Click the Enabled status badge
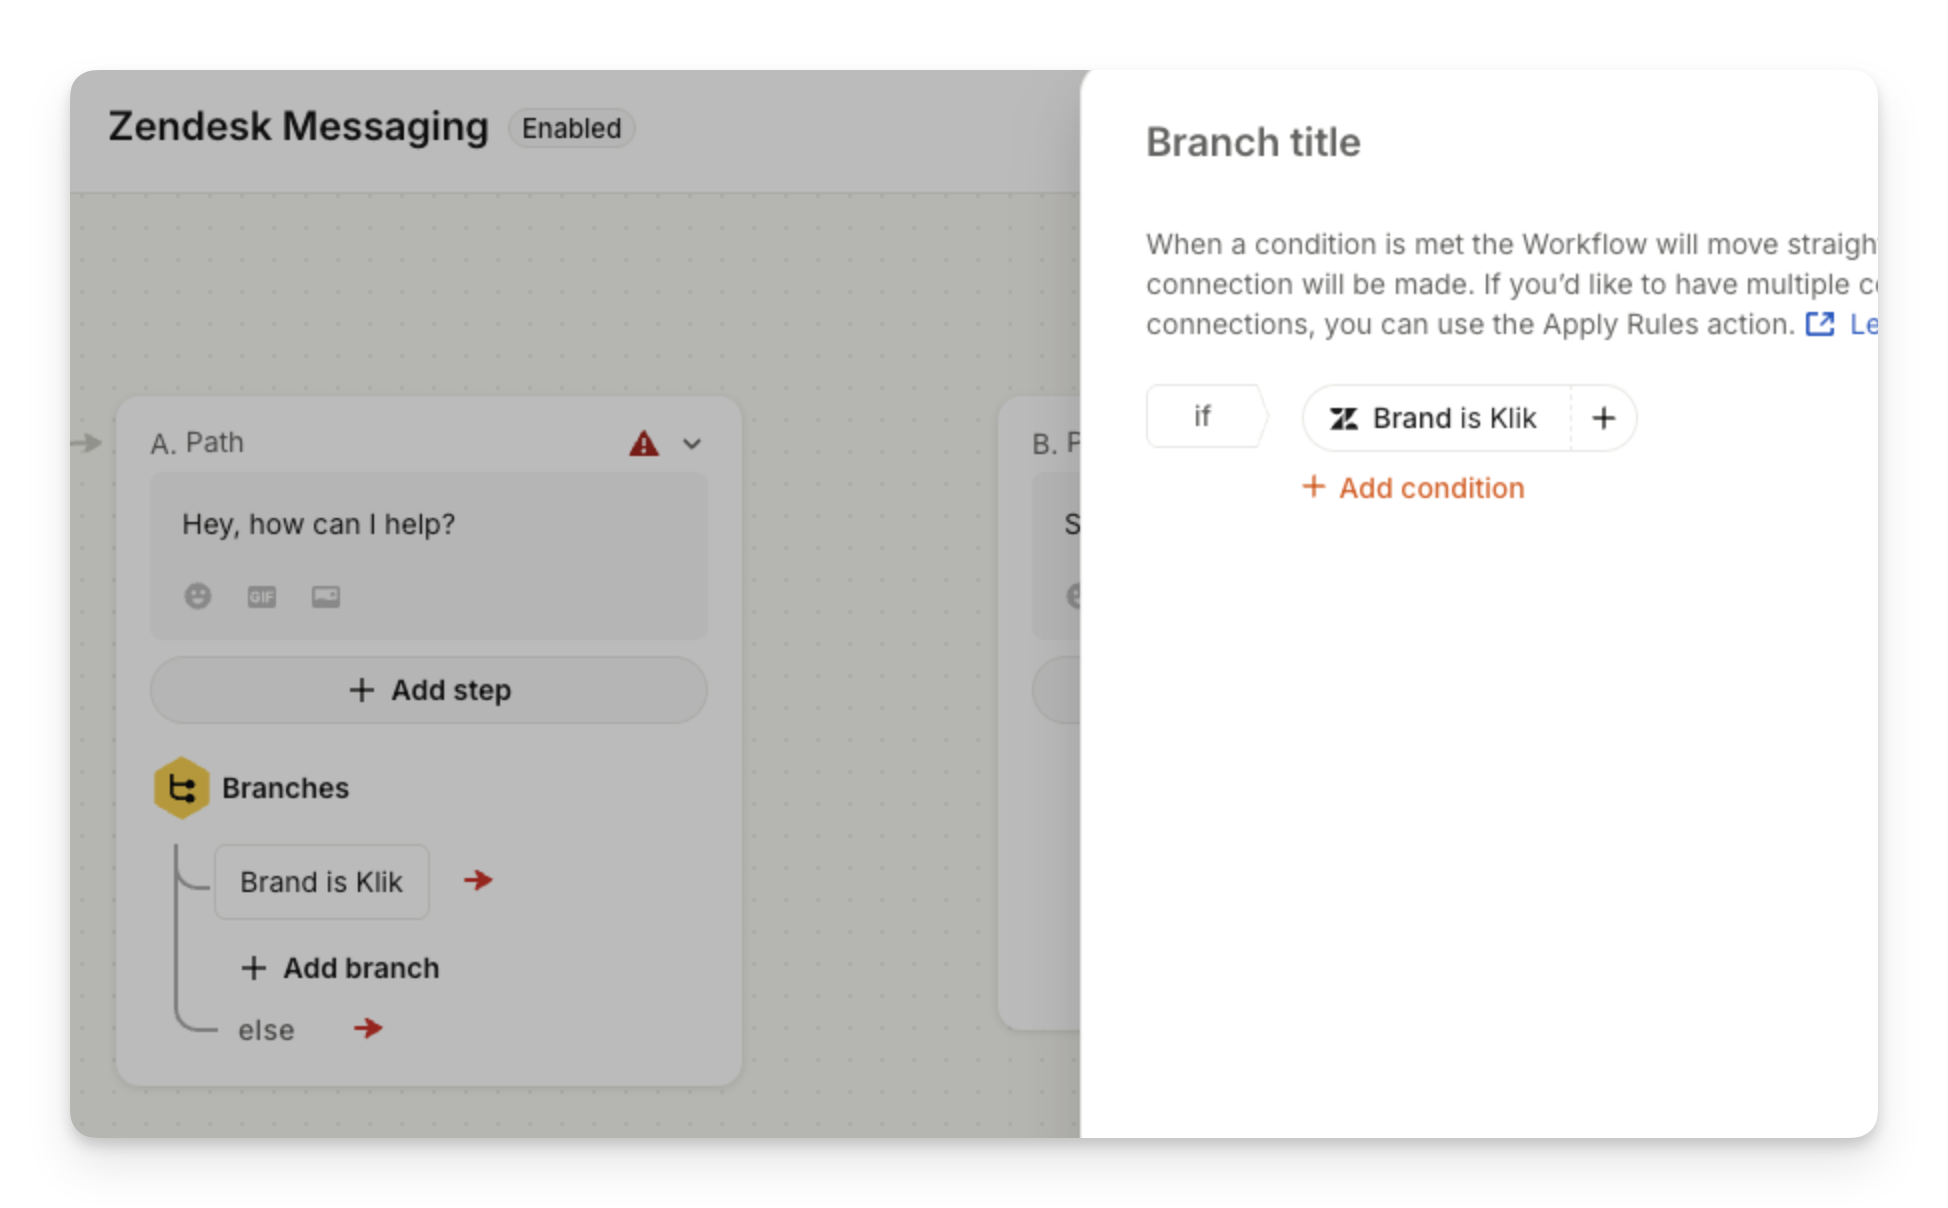 [x=571, y=128]
